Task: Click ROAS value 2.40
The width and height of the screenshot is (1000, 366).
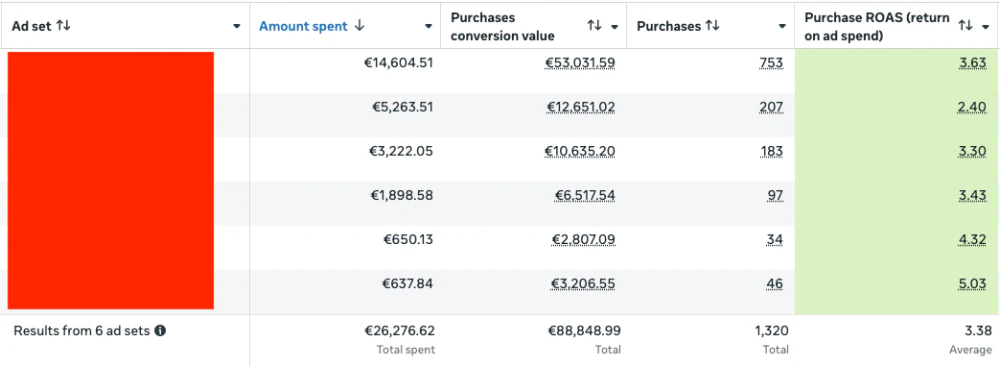Action: (x=973, y=106)
